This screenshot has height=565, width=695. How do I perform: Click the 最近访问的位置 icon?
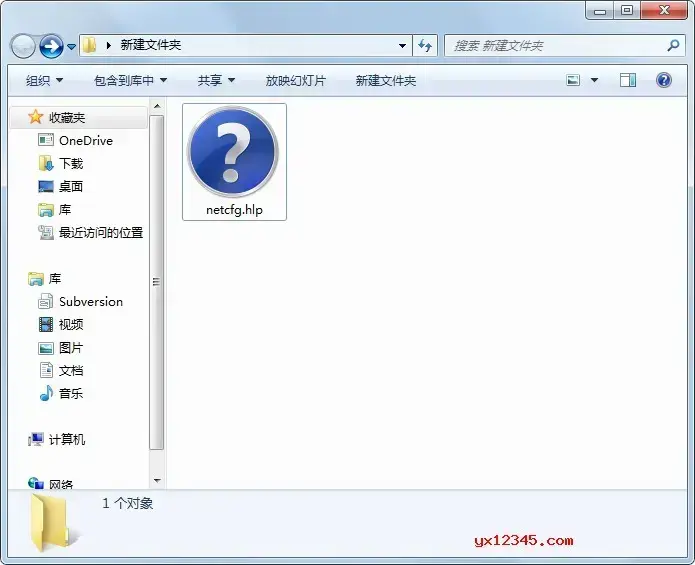[x=46, y=232]
